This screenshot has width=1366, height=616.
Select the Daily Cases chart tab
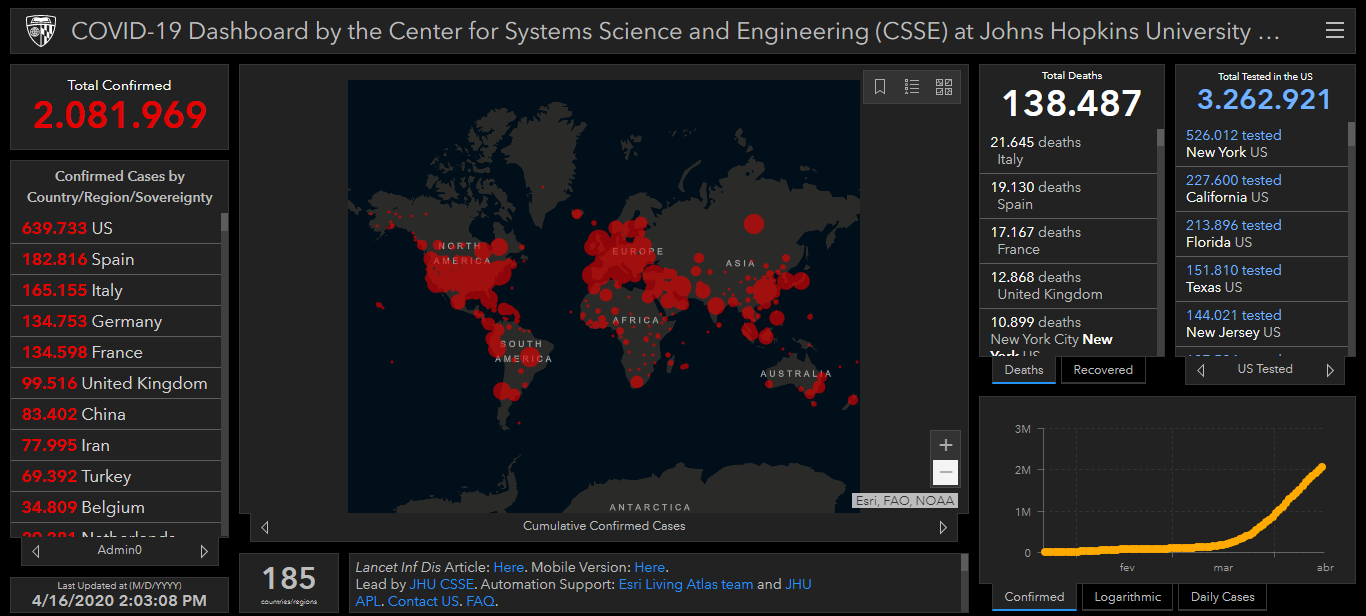pyautogui.click(x=1222, y=597)
